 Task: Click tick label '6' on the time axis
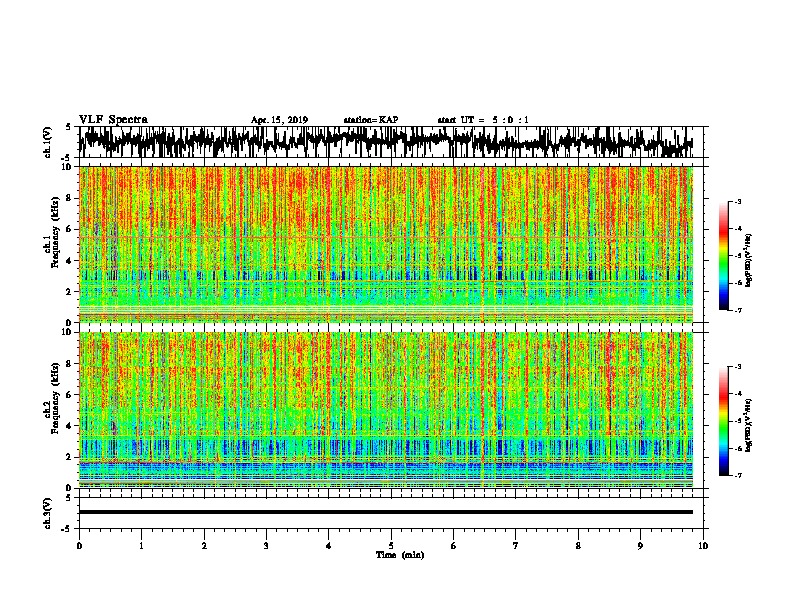click(454, 546)
